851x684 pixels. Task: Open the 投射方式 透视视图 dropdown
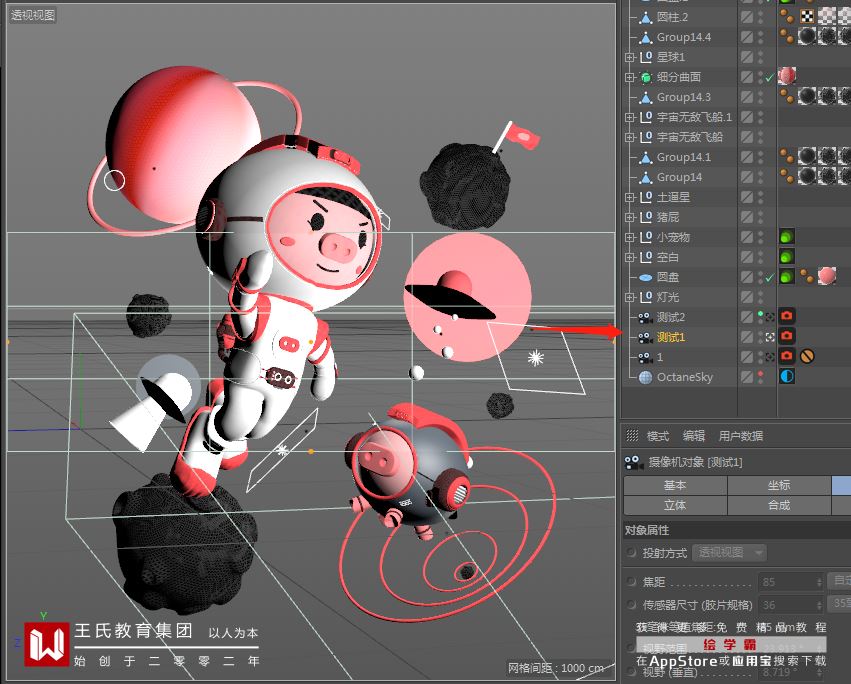point(729,553)
